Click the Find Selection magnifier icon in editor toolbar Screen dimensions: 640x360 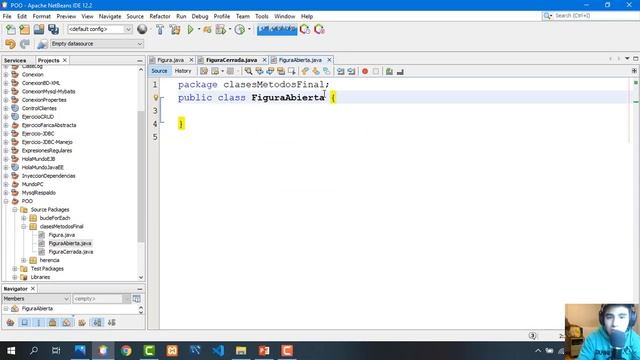coord(248,71)
